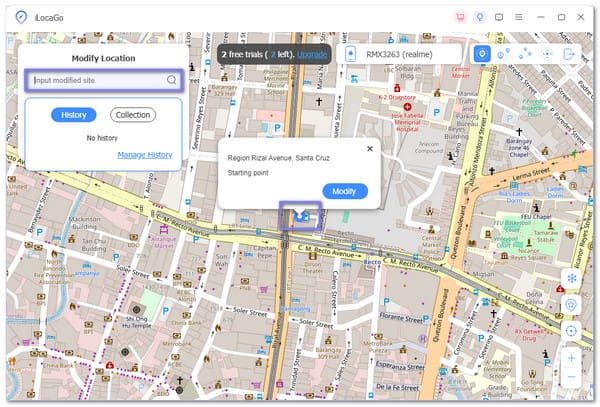The height and width of the screenshot is (407, 600).
Task: Click the Upgrade link in trial banner
Action: click(312, 54)
